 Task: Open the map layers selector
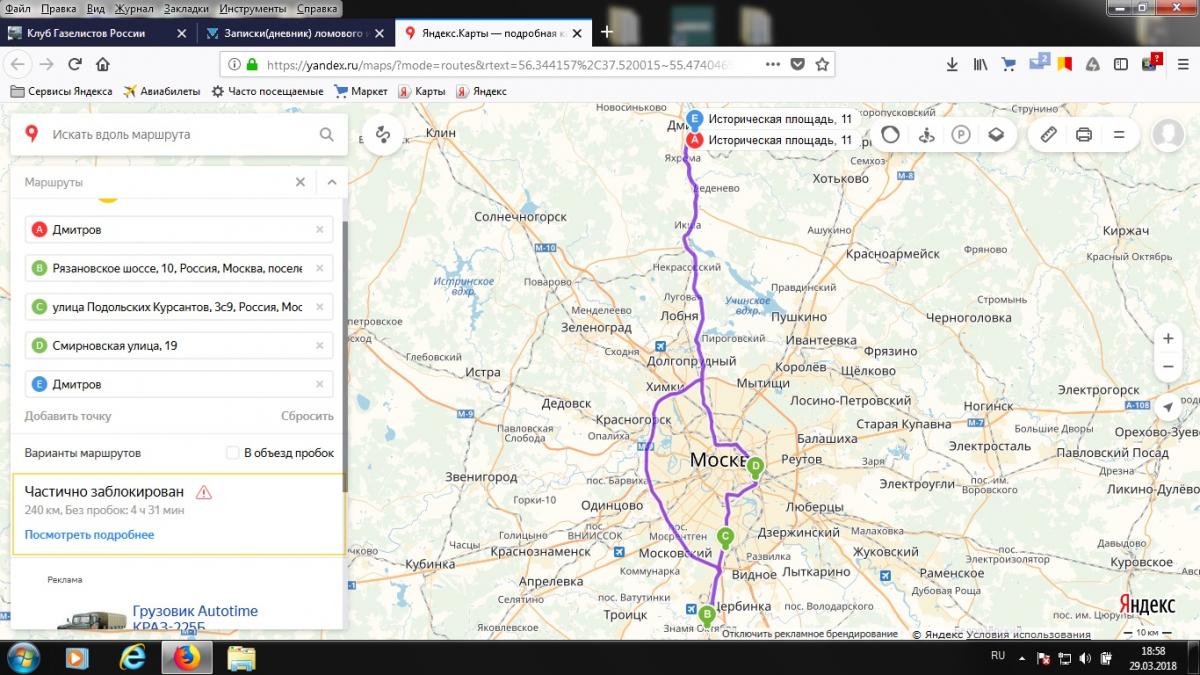coord(996,134)
